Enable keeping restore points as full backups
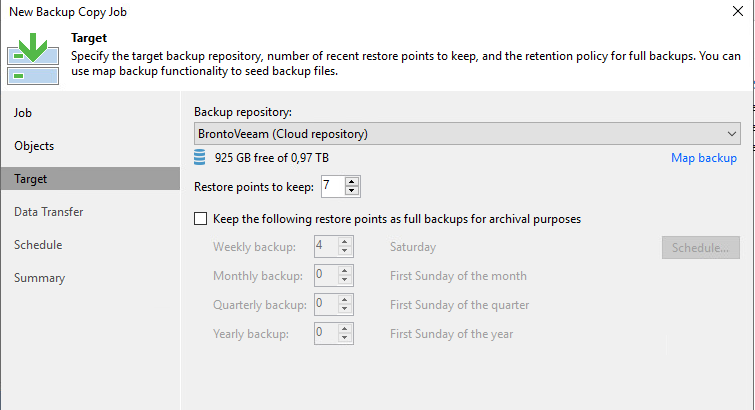This screenshot has height=410, width=755. 201,218
